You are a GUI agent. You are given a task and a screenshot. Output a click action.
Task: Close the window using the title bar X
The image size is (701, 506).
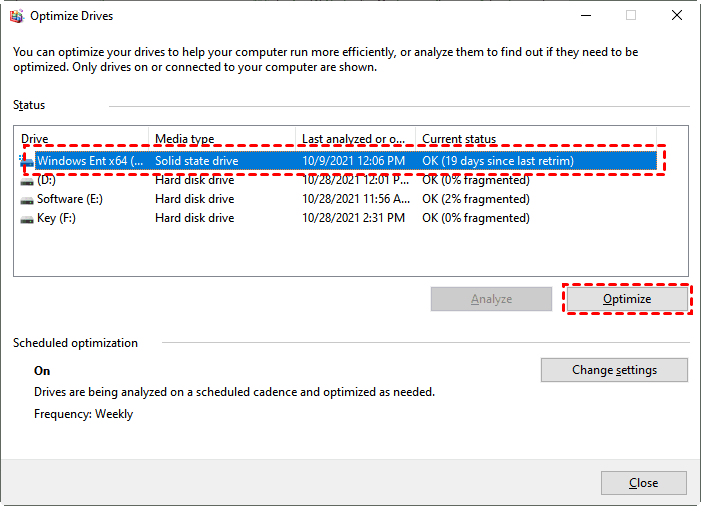click(677, 16)
